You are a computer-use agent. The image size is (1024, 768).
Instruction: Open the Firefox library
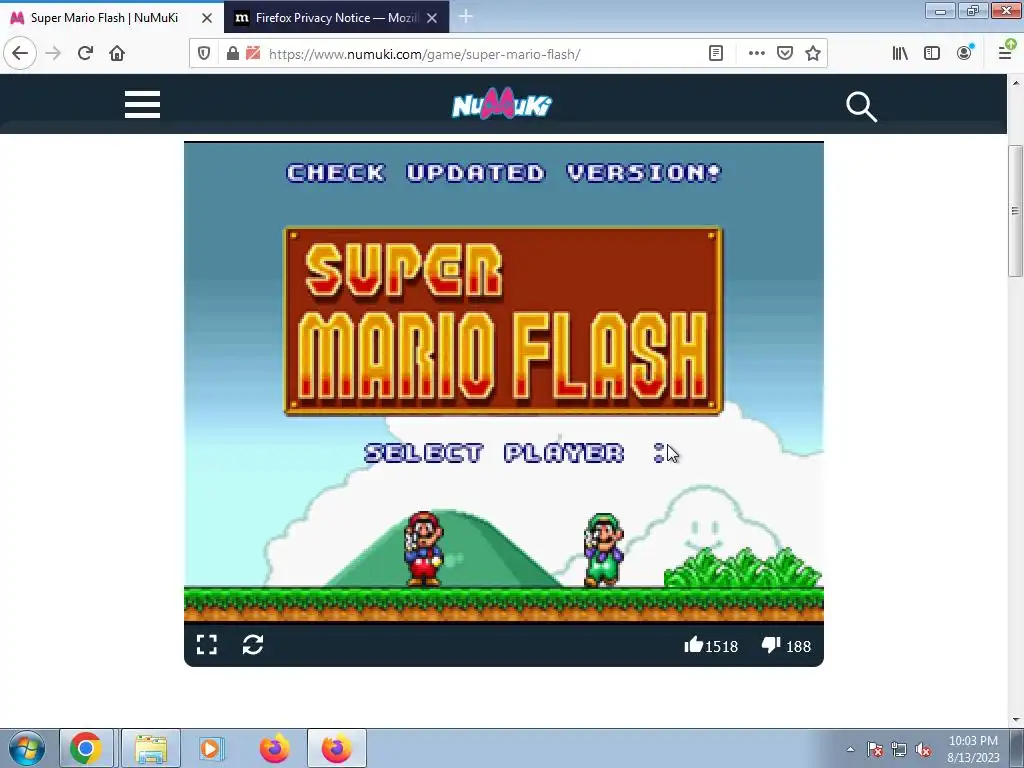(900, 54)
